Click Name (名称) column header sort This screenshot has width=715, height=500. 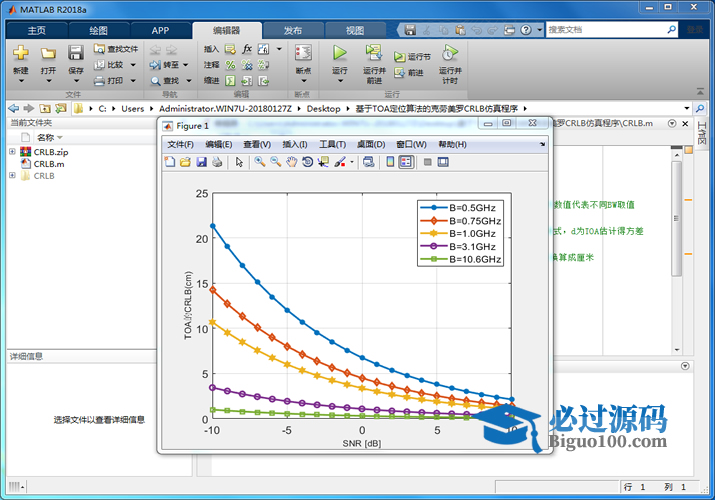49,137
